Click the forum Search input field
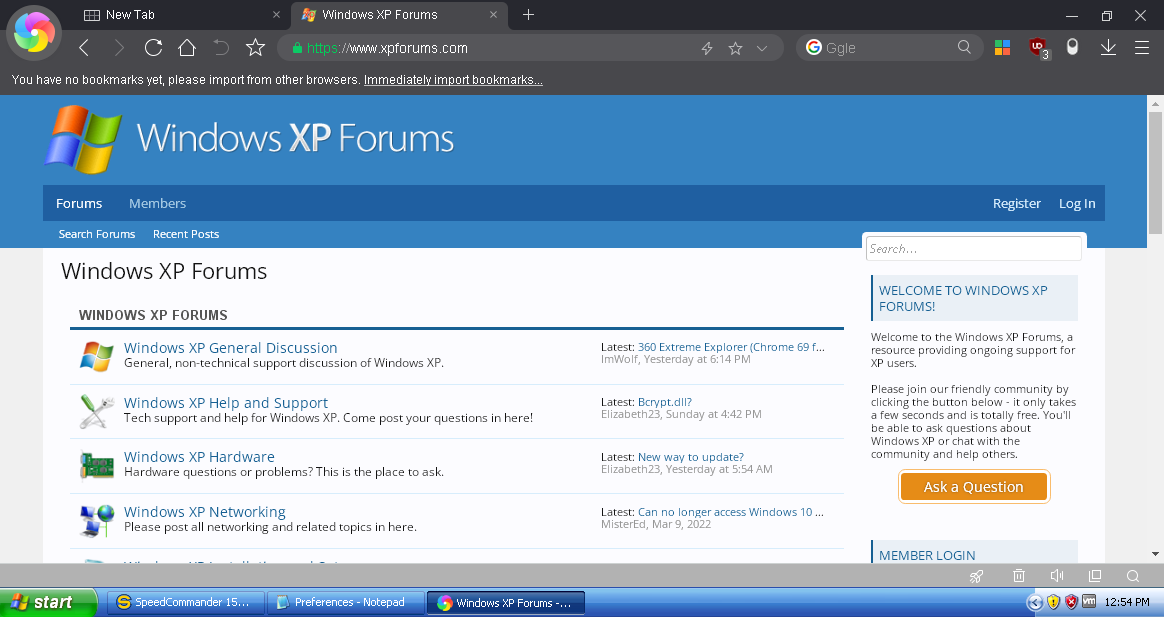Screen dimensions: 1164x617 point(973,249)
